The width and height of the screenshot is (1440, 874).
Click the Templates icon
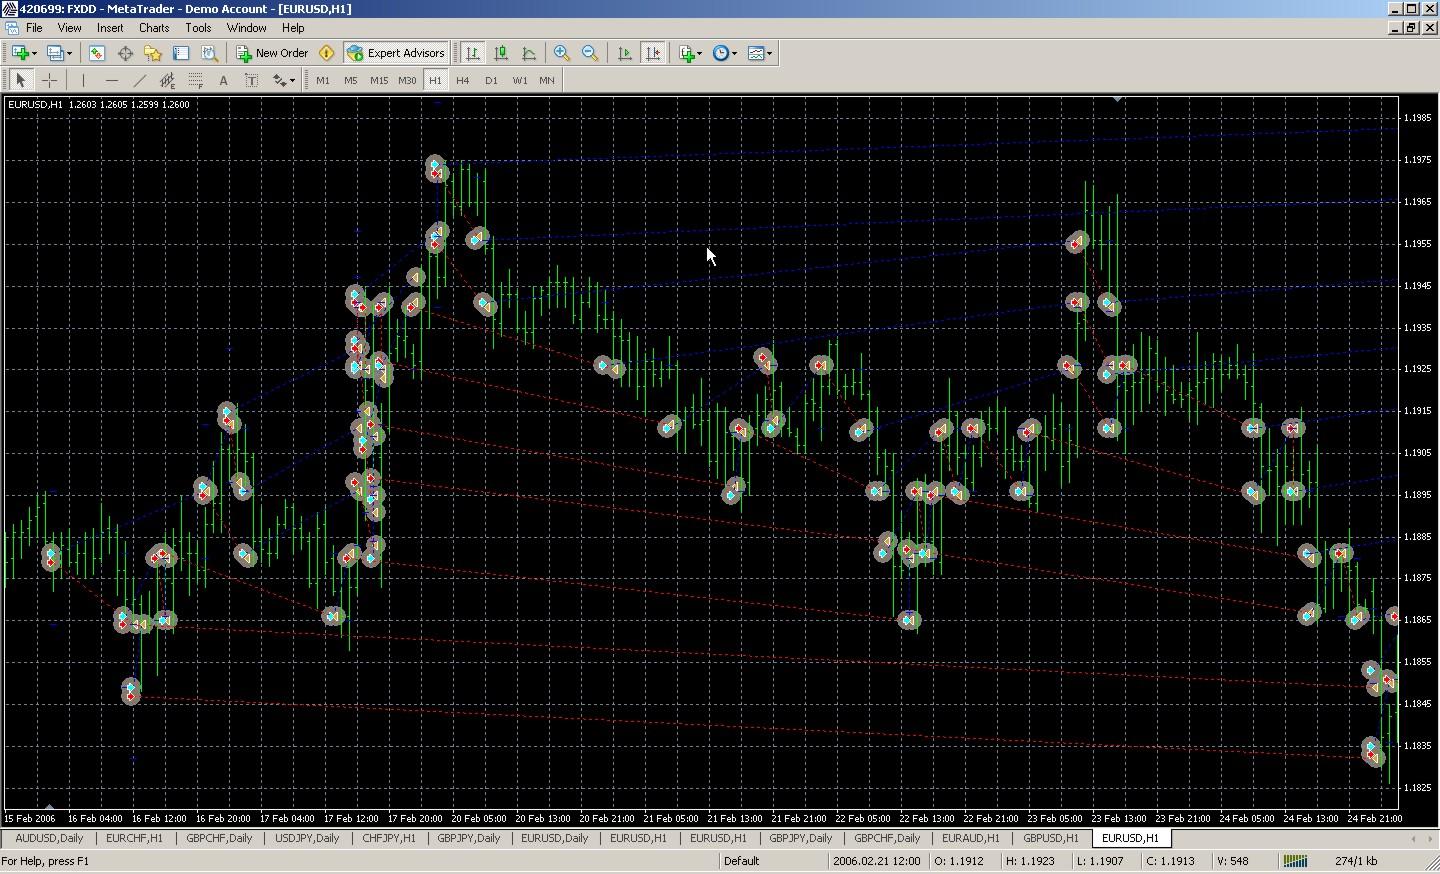[x=755, y=53]
